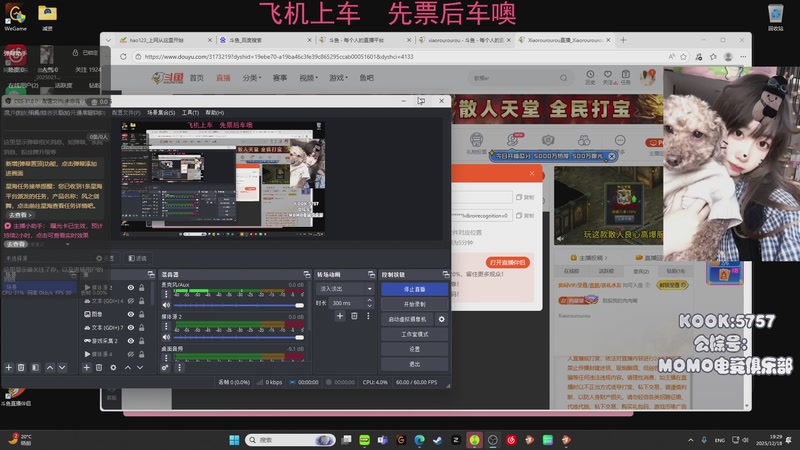800x450 pixels.
Task: Open options menu for 媒体源 2 mixer channel
Action: click(166, 326)
